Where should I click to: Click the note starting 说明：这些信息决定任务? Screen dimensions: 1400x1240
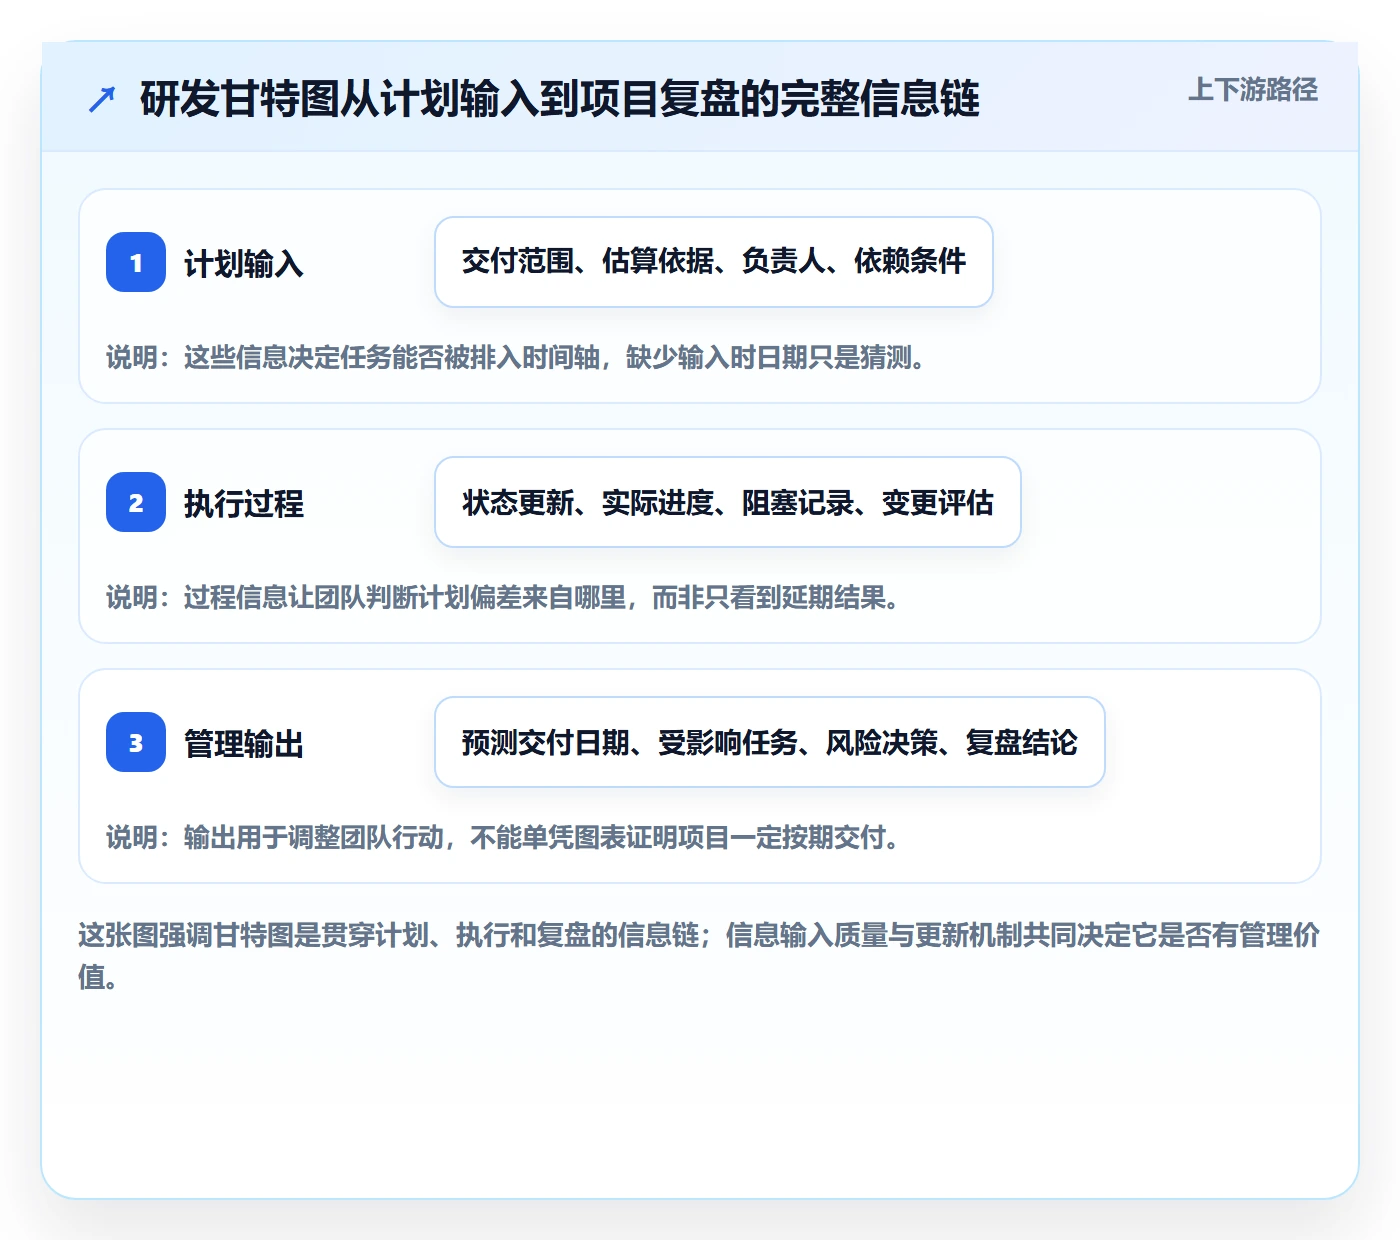(x=516, y=357)
